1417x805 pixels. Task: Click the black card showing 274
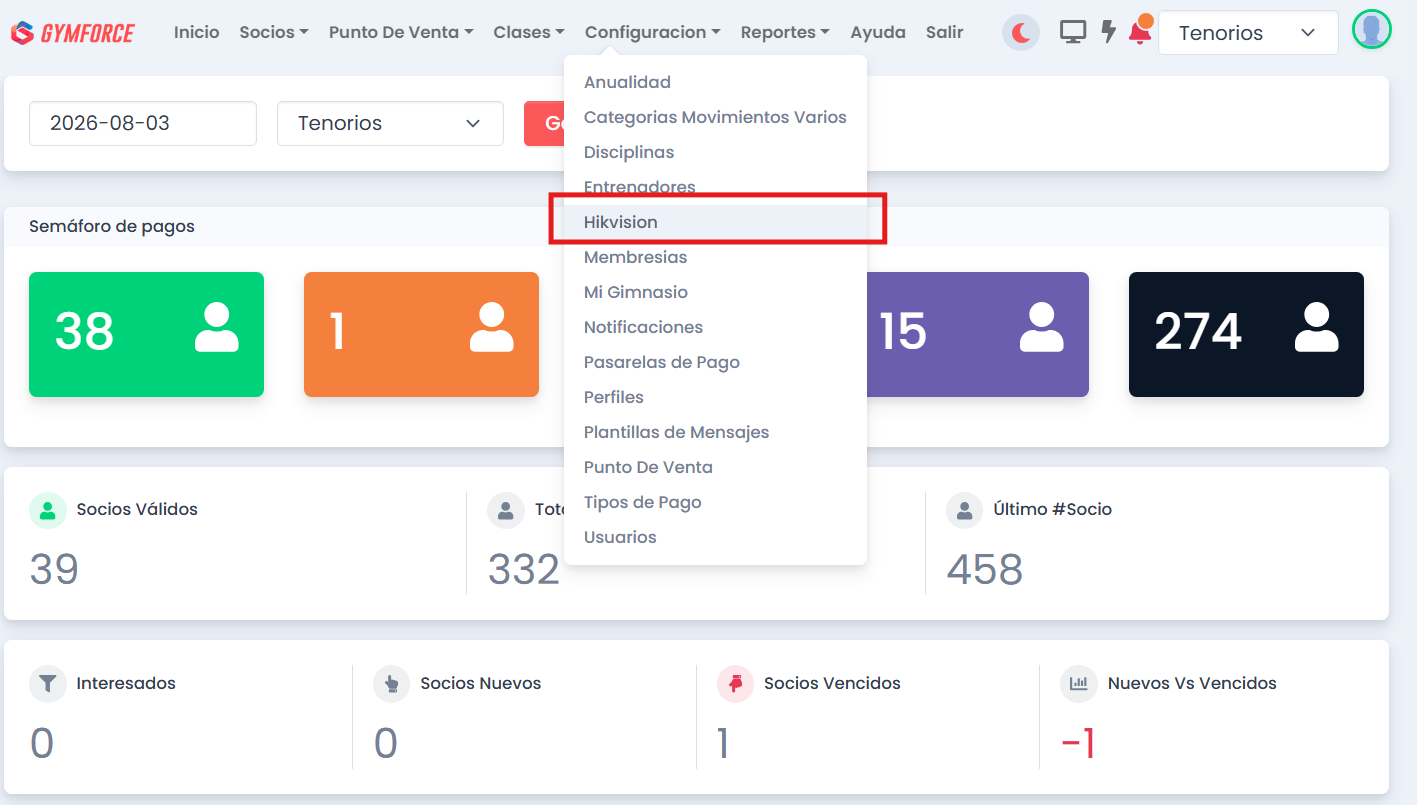coord(1246,334)
